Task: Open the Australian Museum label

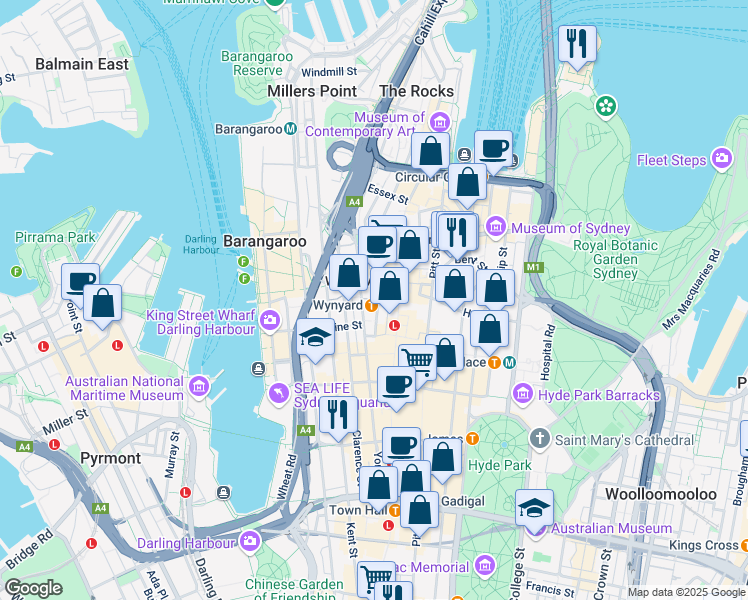Action: tap(612, 528)
